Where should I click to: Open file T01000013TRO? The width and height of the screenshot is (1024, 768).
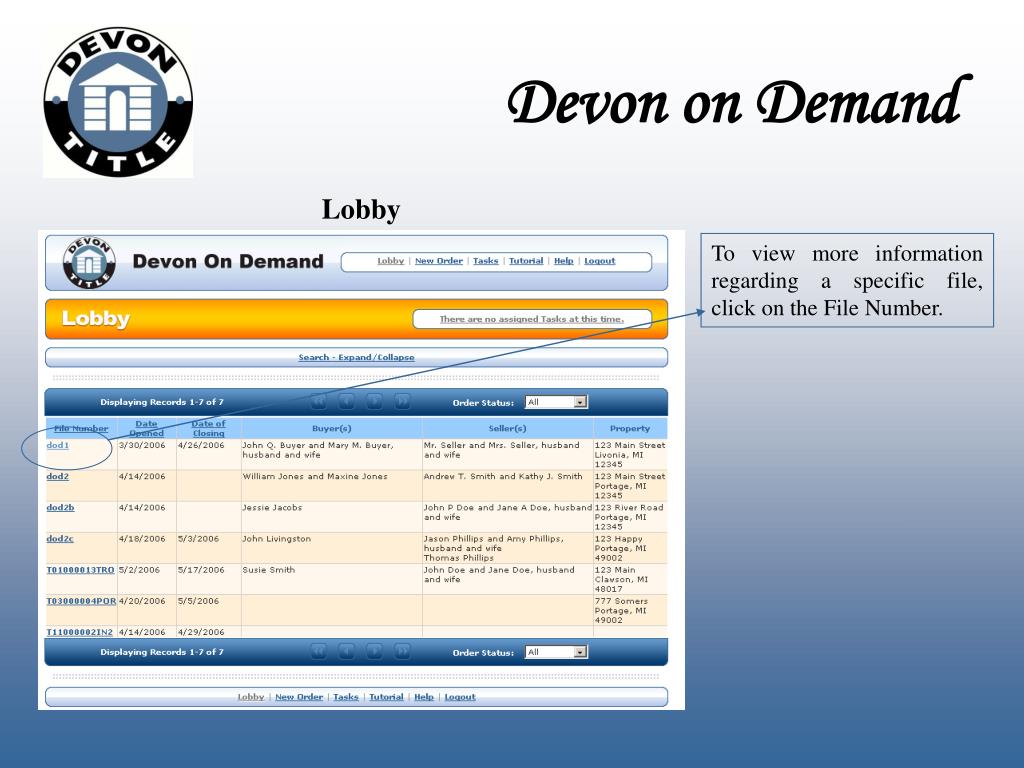(x=80, y=570)
